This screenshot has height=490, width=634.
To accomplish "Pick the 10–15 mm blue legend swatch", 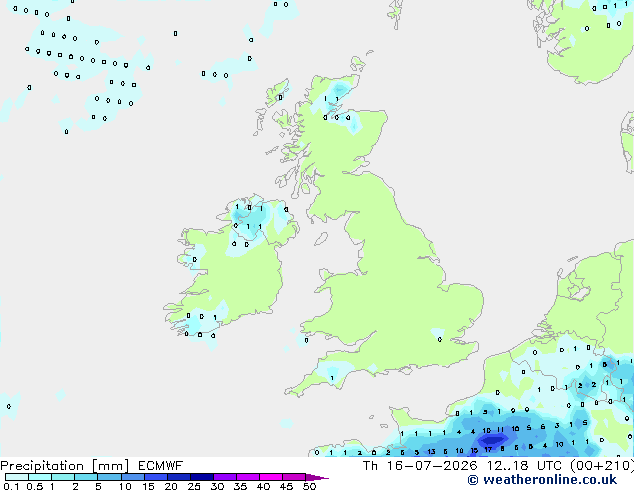I will point(132,477).
